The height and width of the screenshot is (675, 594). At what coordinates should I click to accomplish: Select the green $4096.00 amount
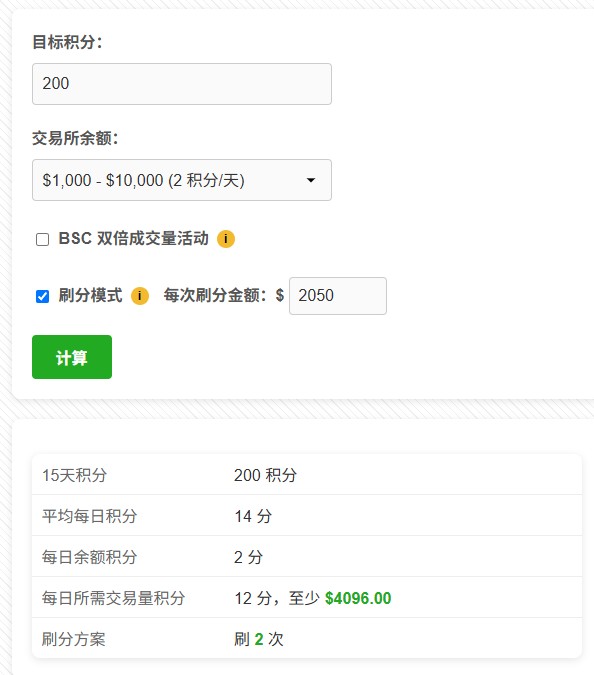coord(358,598)
